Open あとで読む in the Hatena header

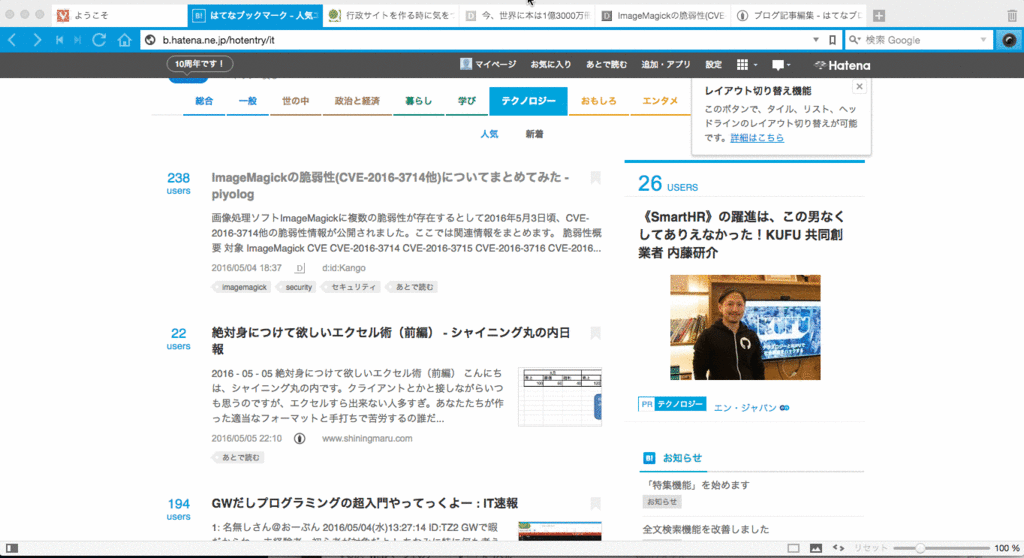(x=606, y=64)
